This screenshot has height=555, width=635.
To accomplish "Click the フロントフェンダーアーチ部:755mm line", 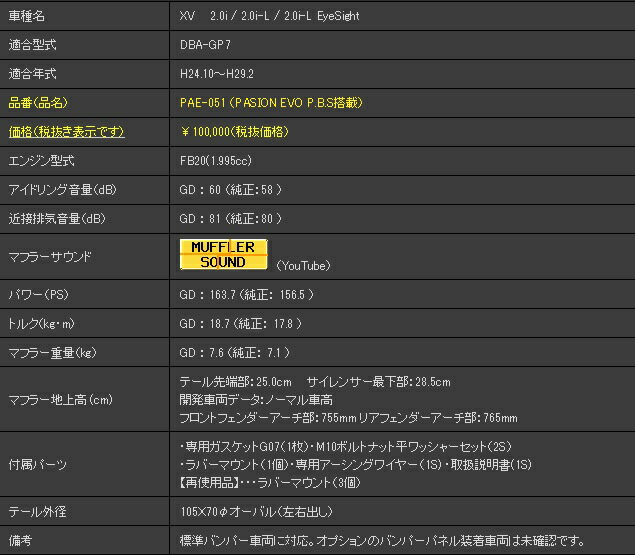I will point(349,418).
